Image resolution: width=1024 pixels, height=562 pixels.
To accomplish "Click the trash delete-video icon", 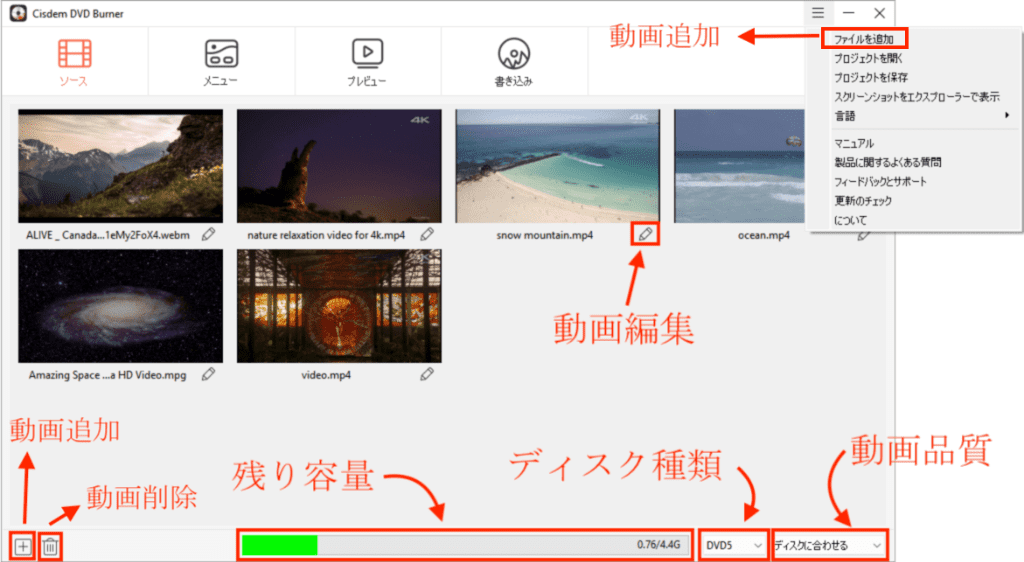I will [50, 546].
